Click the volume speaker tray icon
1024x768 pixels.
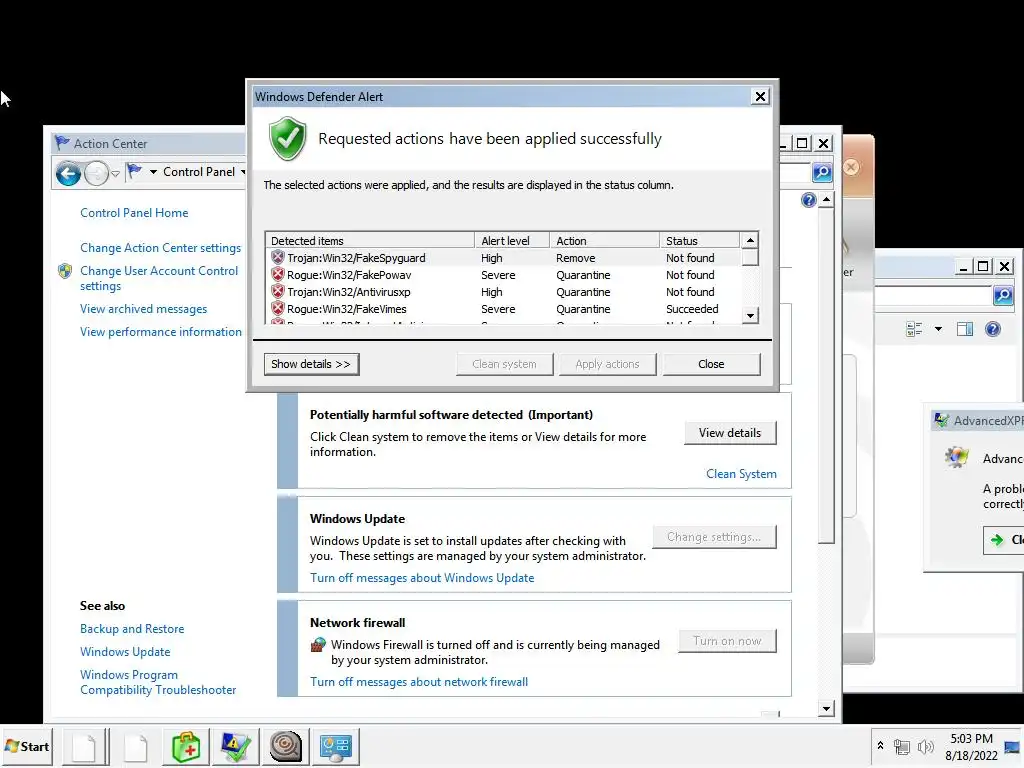tap(925, 746)
